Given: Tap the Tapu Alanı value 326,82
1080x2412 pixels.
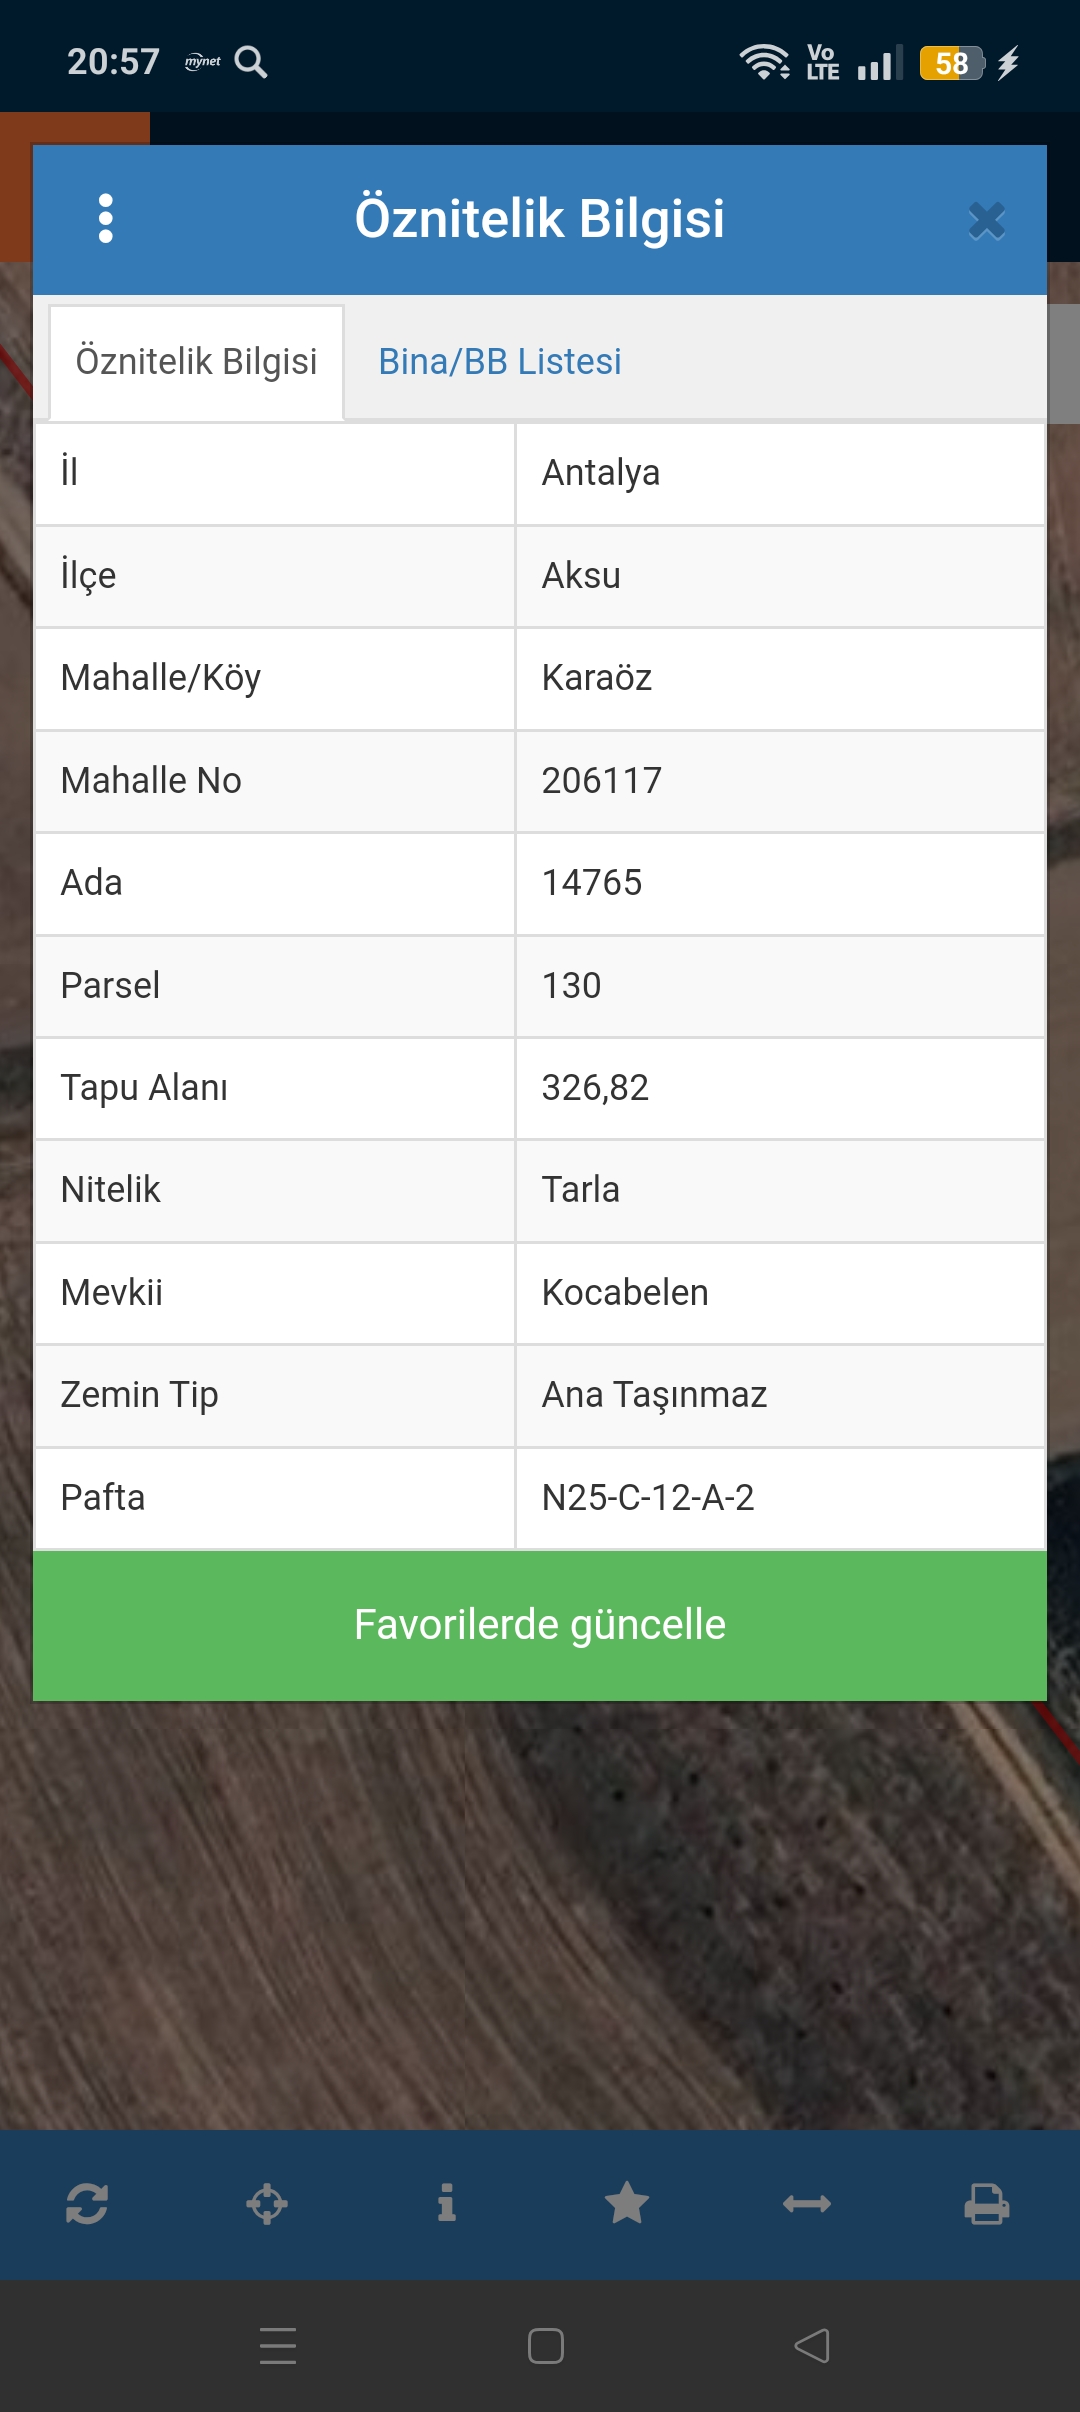Looking at the screenshot, I should pyautogui.click(x=595, y=1088).
